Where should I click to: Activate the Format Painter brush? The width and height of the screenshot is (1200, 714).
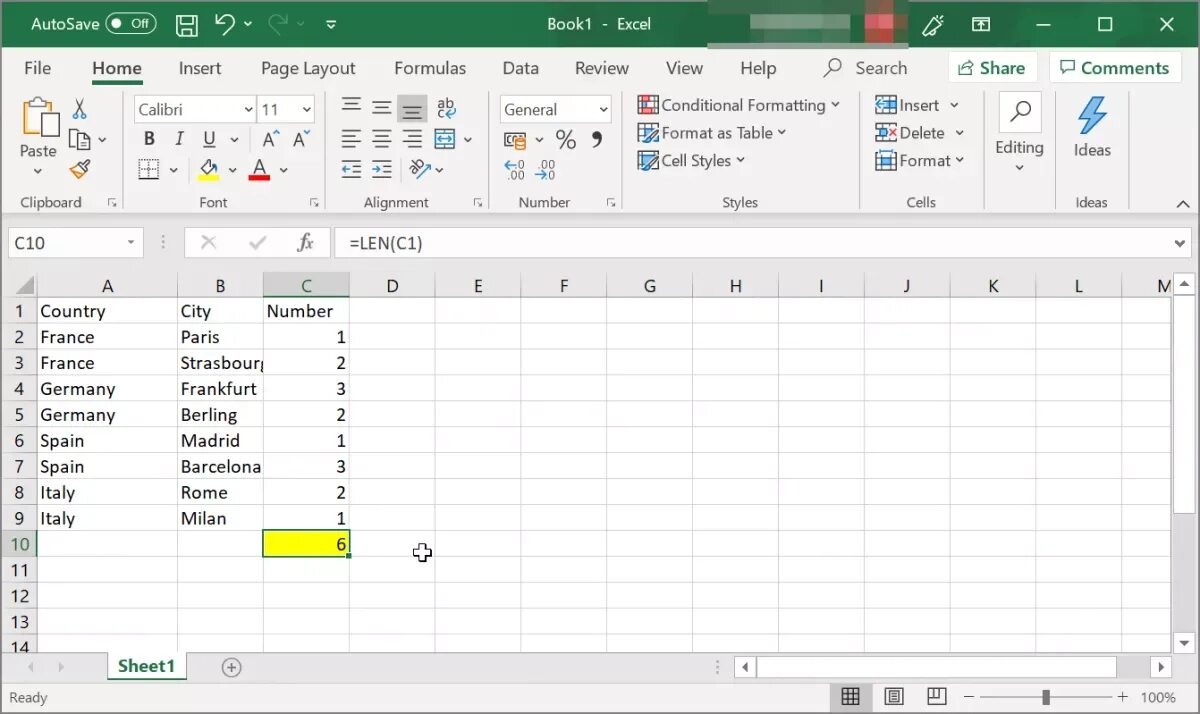click(80, 169)
